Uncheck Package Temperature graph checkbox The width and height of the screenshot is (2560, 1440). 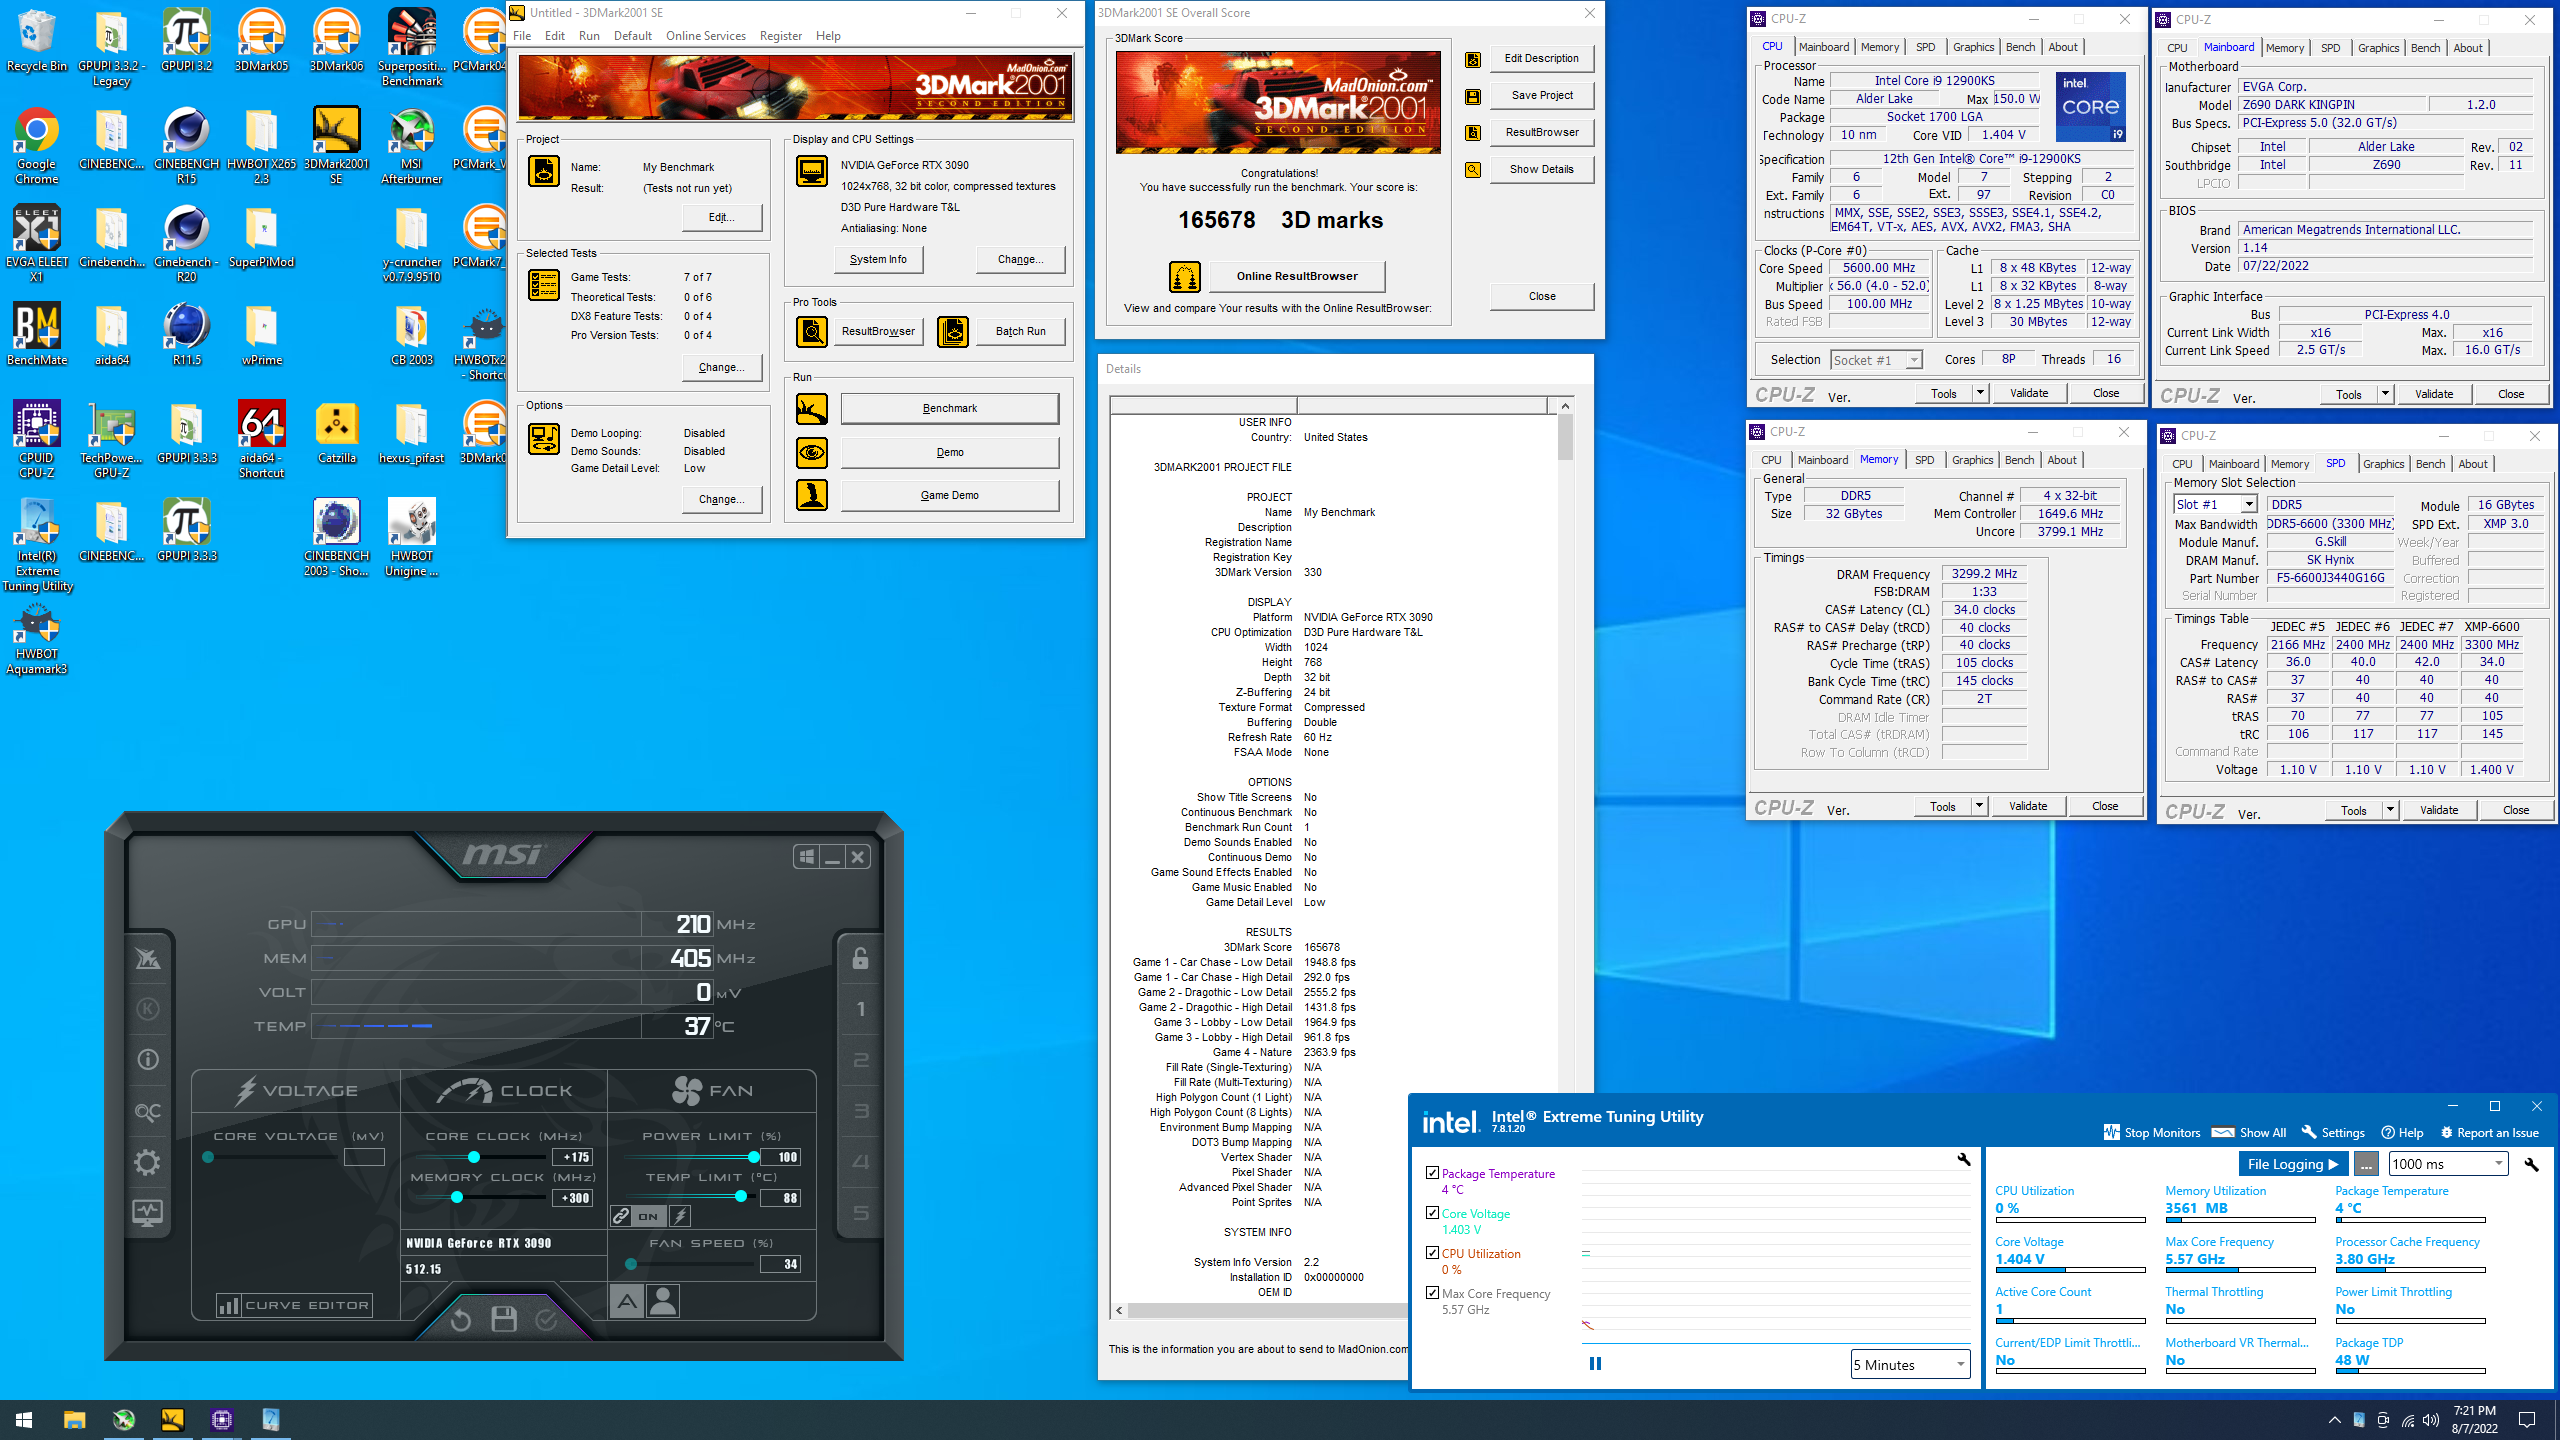(x=1432, y=1173)
